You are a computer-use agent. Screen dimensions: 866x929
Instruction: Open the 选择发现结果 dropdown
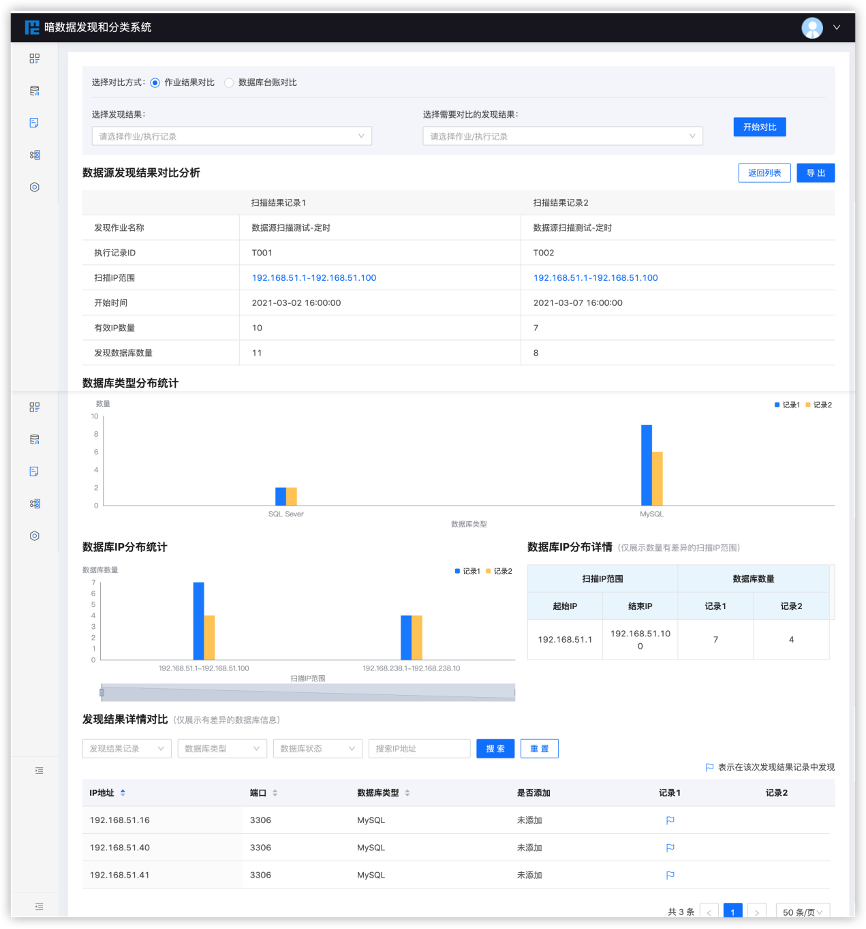pos(231,136)
